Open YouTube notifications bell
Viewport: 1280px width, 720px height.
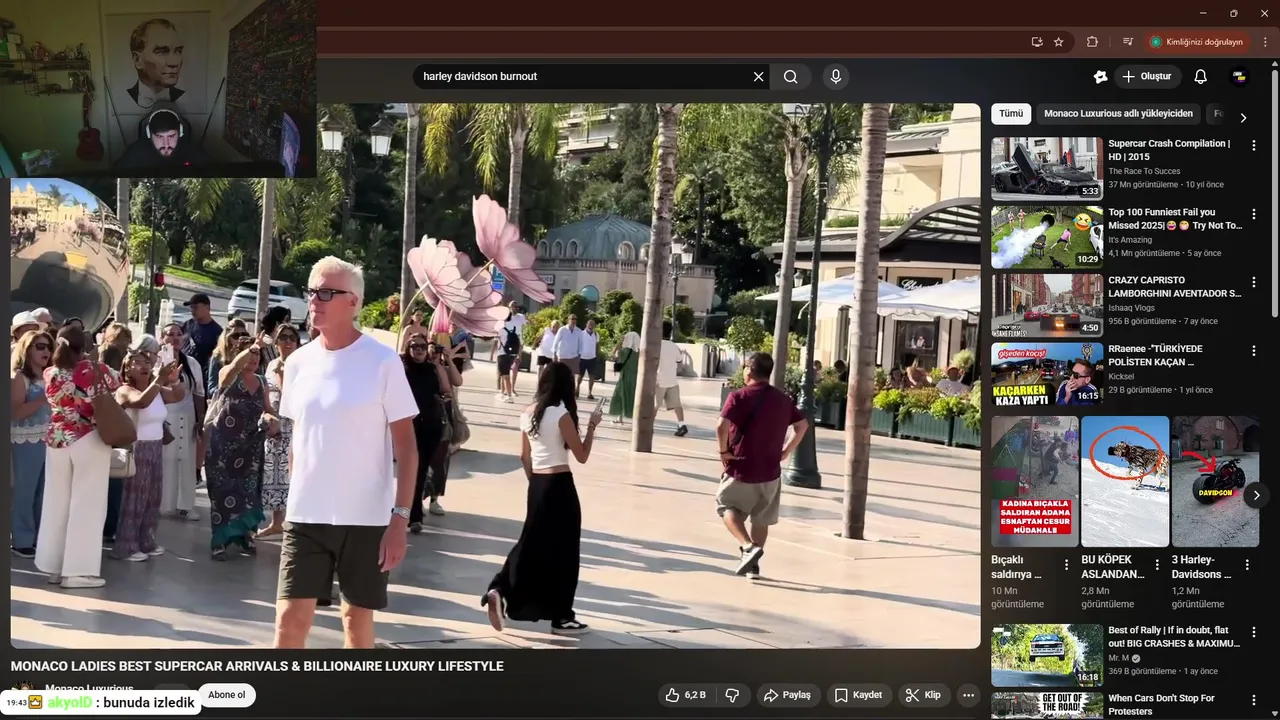1201,77
